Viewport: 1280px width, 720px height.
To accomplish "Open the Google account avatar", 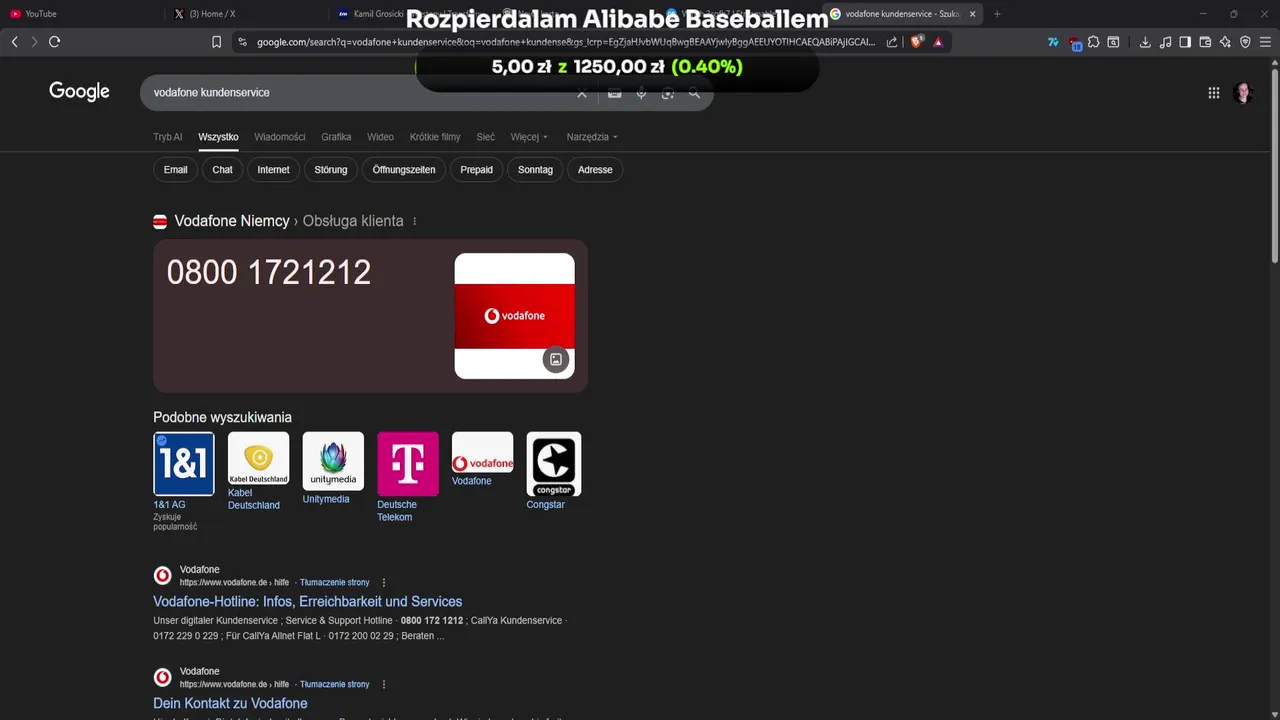I will coord(1244,93).
